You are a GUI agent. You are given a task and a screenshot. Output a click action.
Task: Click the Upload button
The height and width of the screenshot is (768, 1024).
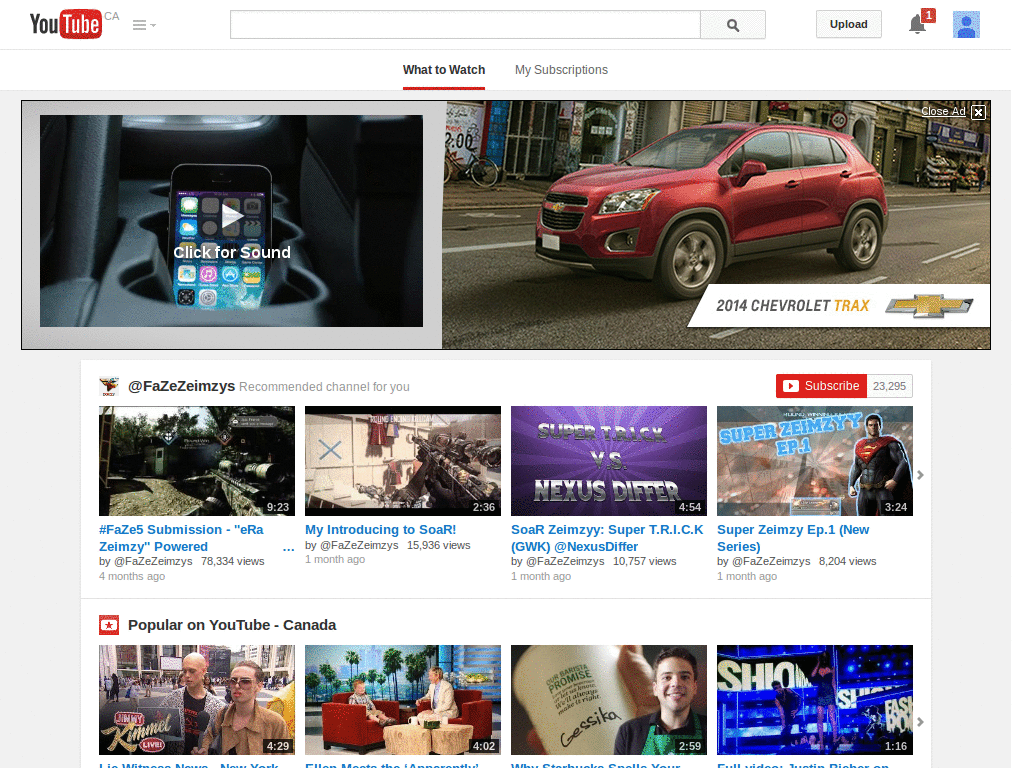(848, 24)
